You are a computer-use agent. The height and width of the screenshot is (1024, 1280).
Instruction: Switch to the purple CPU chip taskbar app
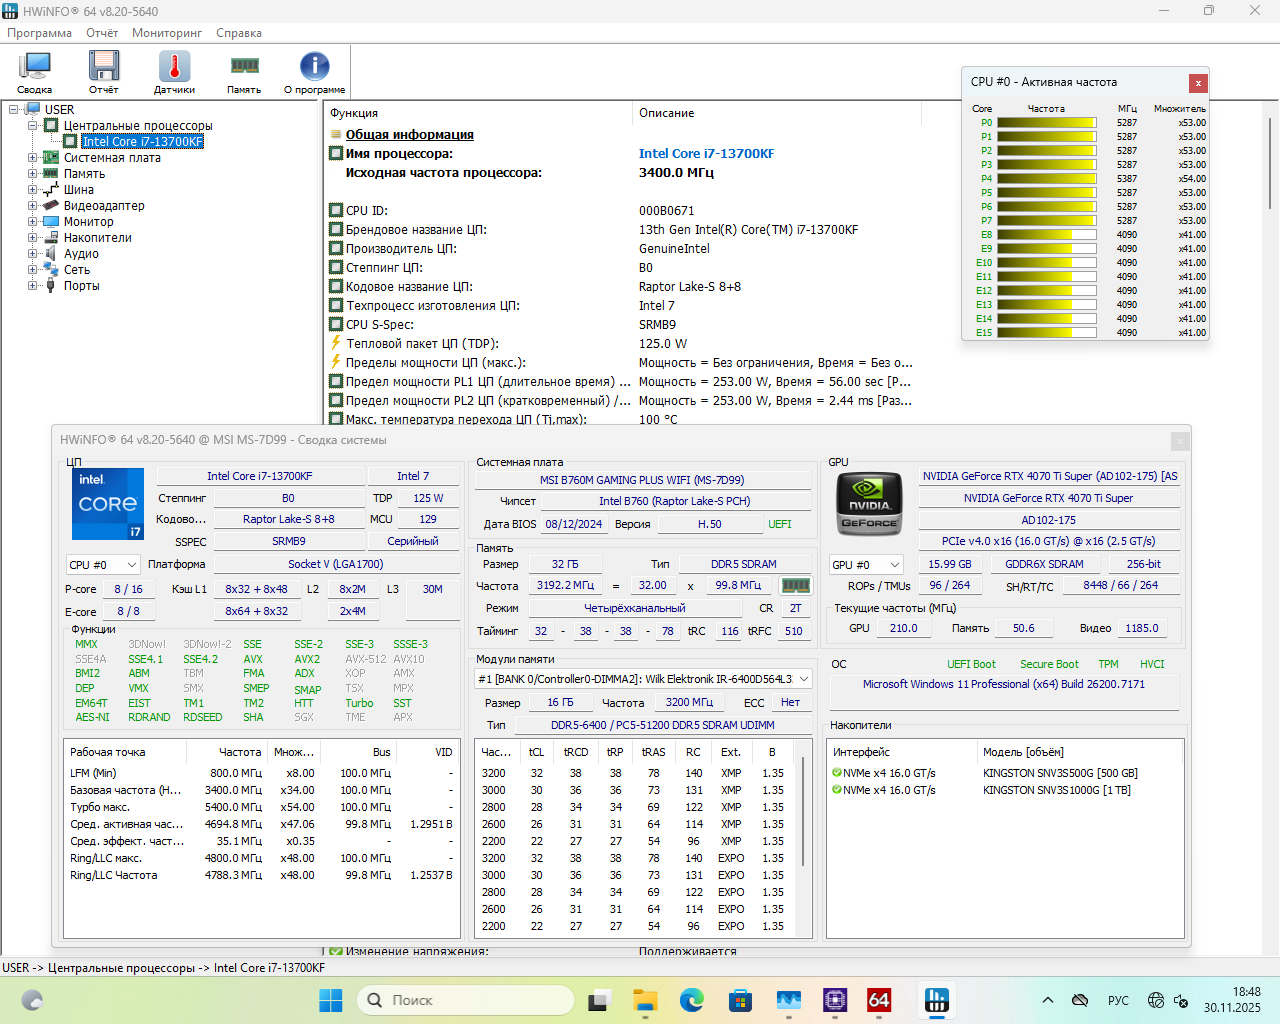835,1000
